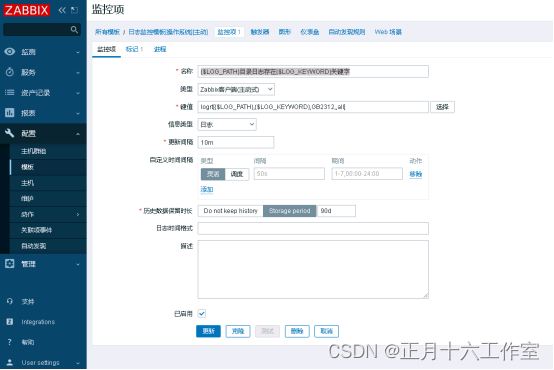This screenshot has width=554, height=370.
Task: Click the 名称 input field
Action: pyautogui.click(x=313, y=71)
